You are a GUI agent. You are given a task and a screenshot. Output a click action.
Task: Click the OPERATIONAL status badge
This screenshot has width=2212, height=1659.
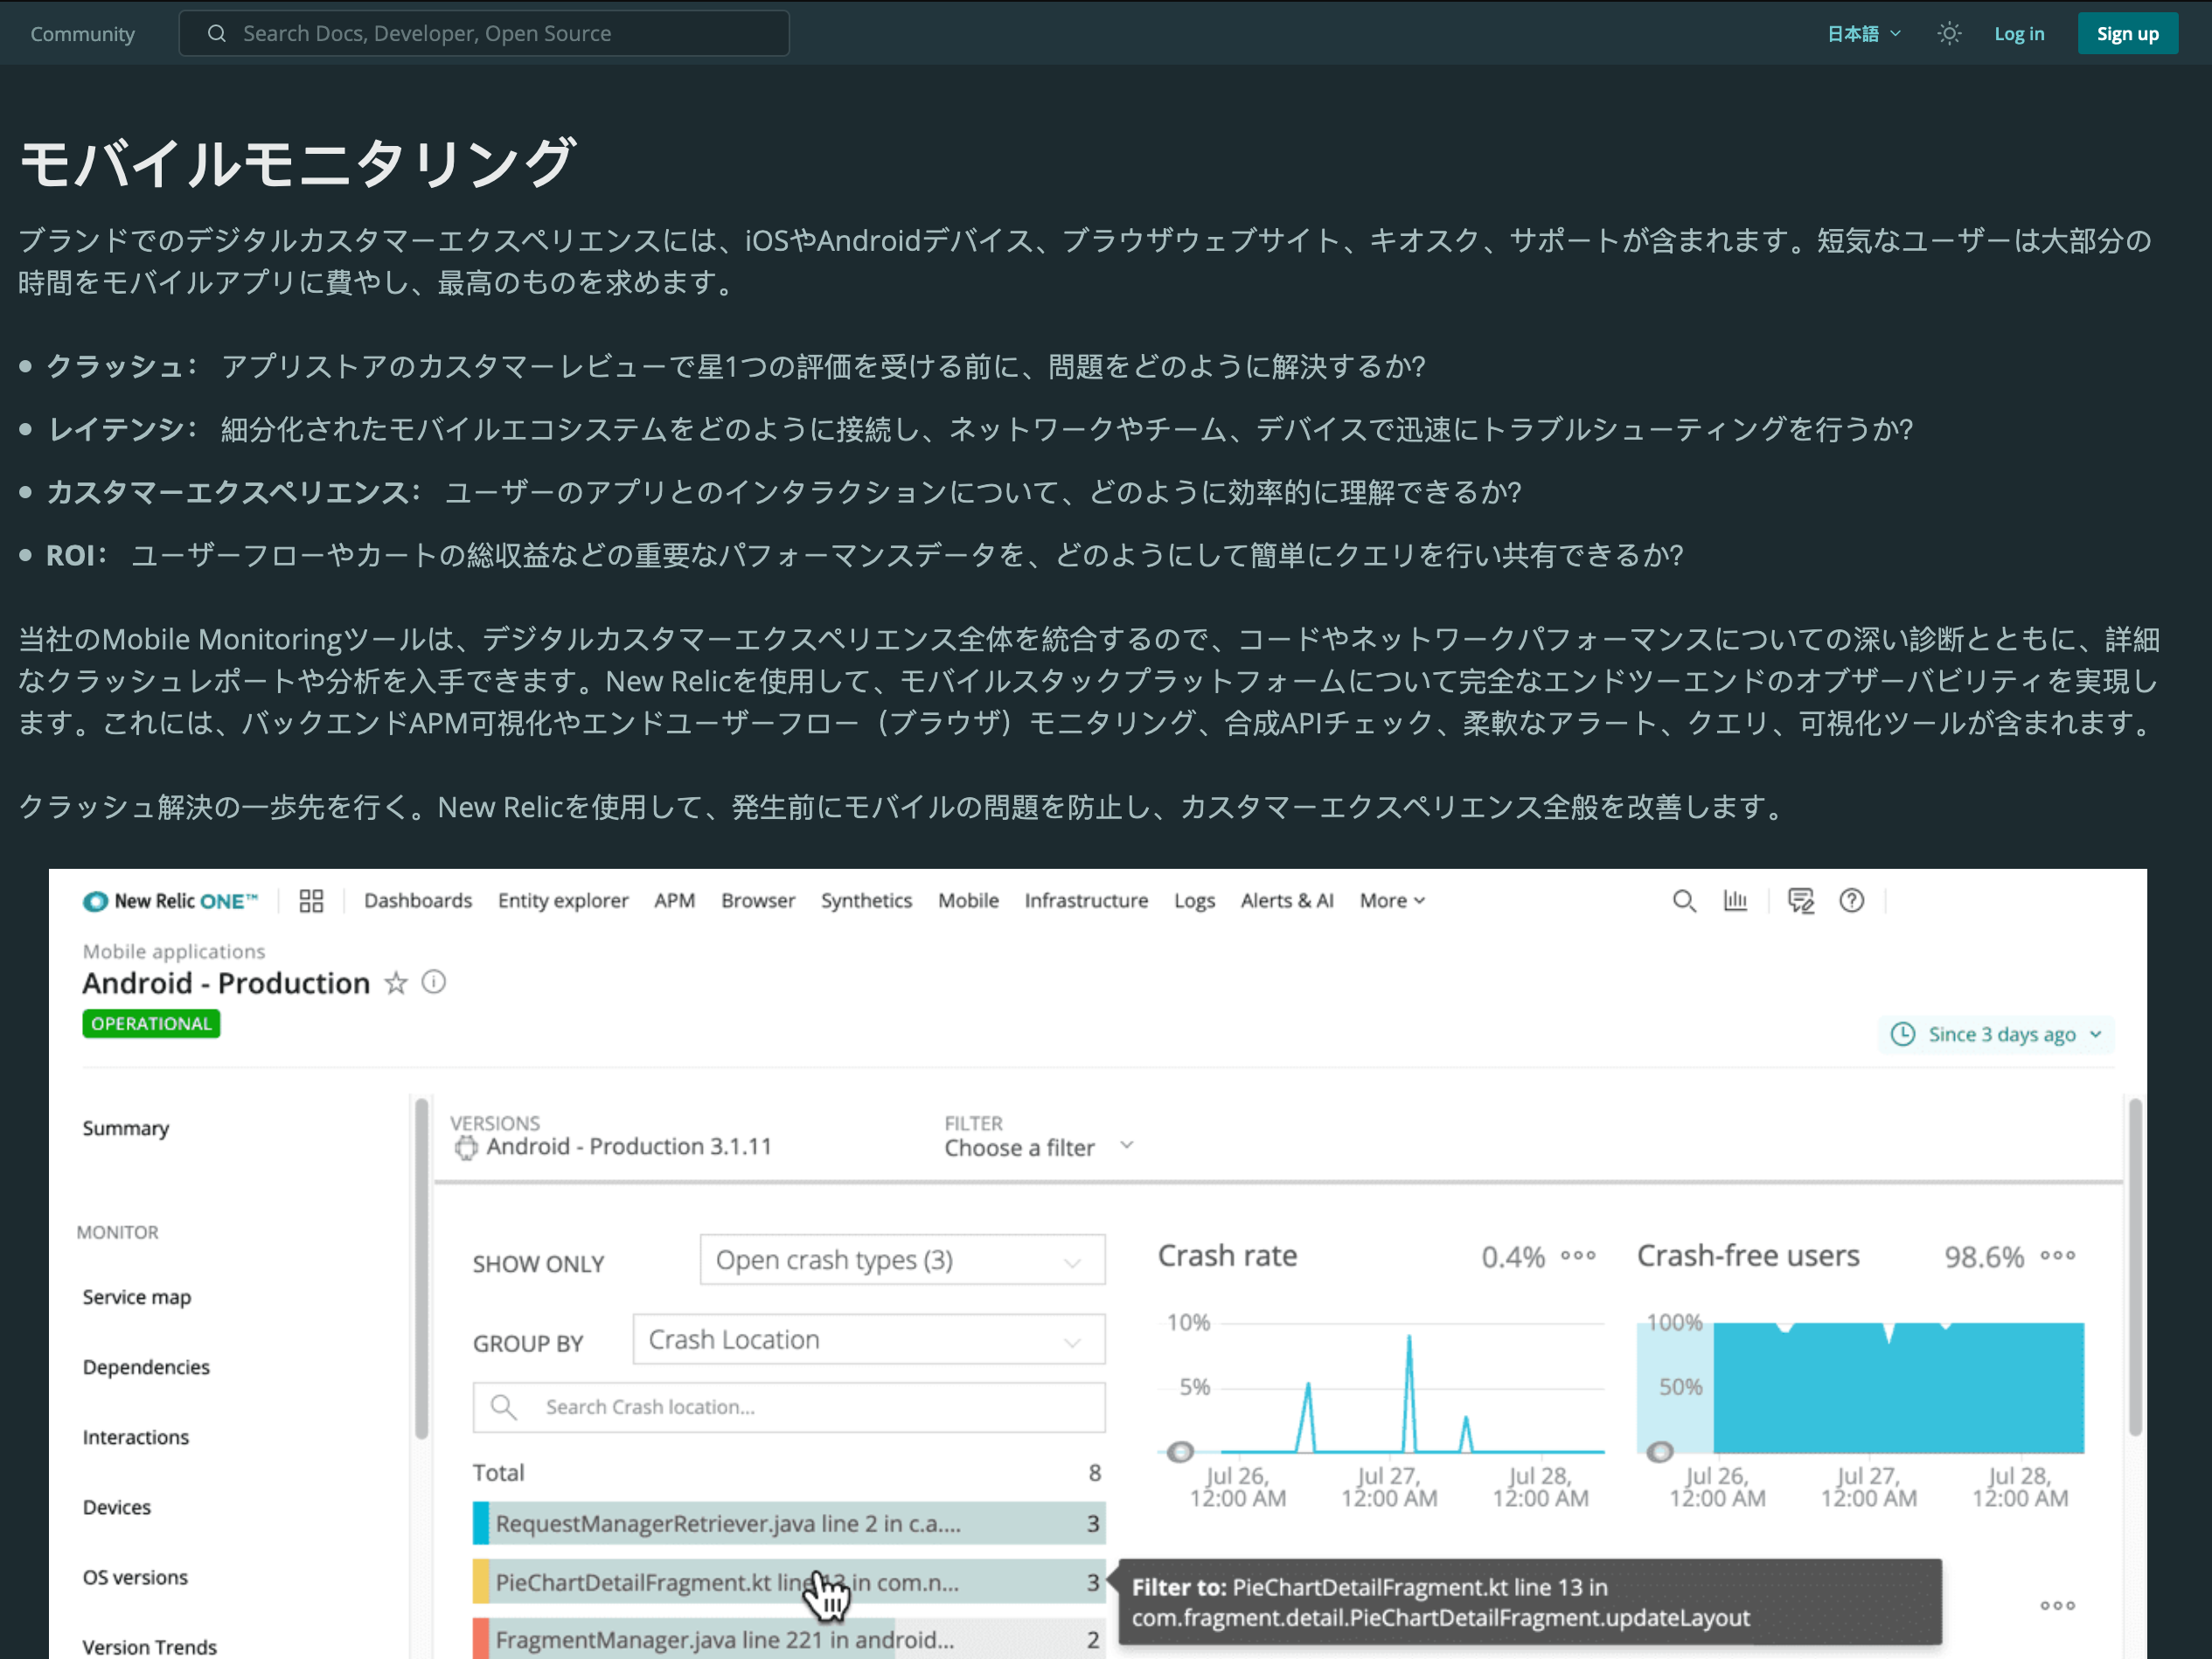pyautogui.click(x=151, y=1023)
